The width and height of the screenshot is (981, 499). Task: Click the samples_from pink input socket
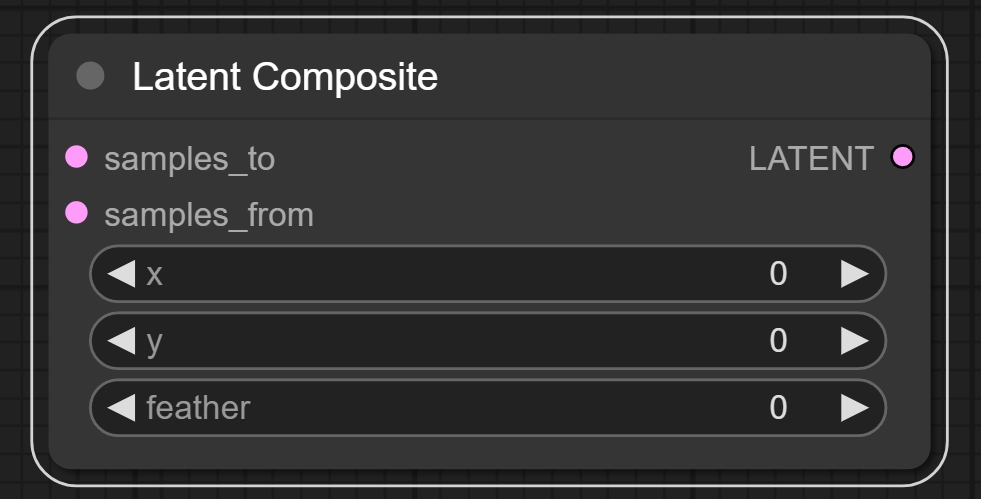(x=77, y=213)
